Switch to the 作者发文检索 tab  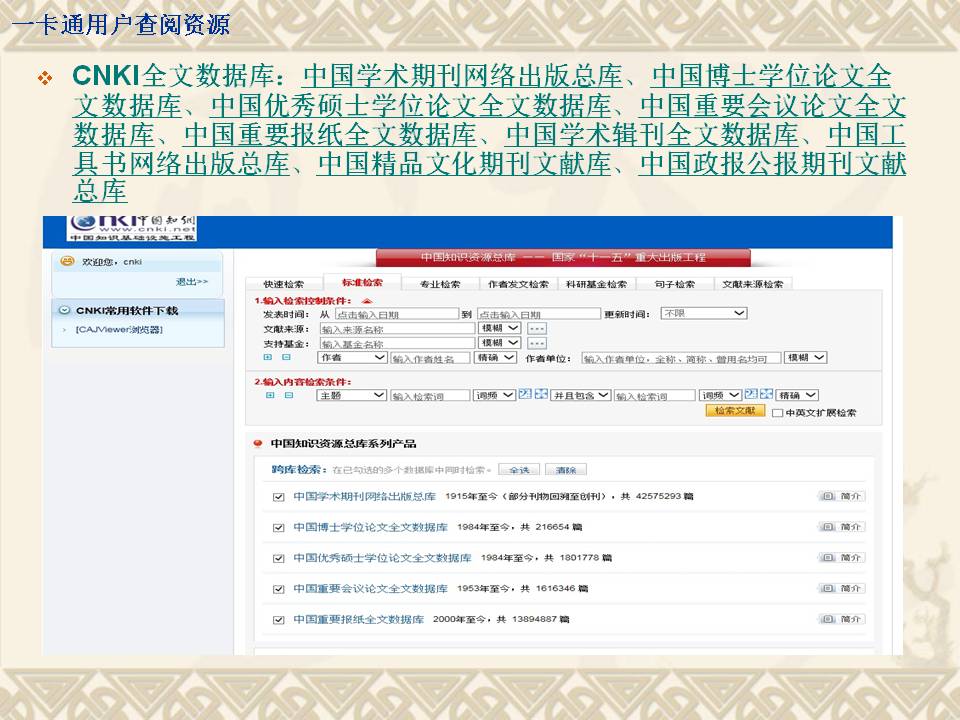[518, 284]
